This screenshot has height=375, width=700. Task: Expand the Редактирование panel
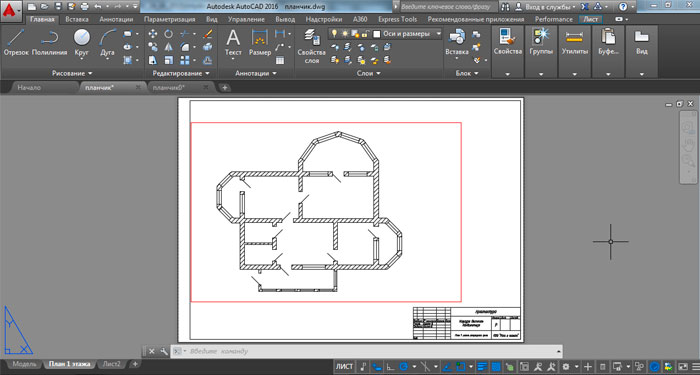pyautogui.click(x=180, y=73)
